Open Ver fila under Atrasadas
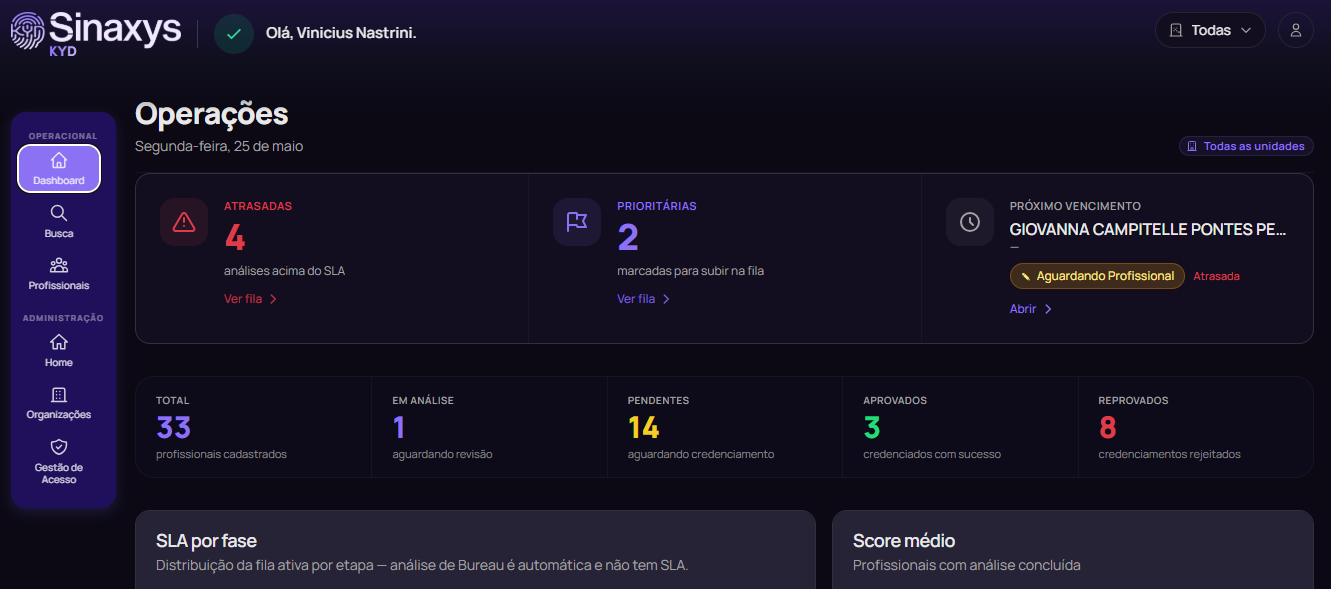Screen dimensions: 1331x589 [251, 299]
